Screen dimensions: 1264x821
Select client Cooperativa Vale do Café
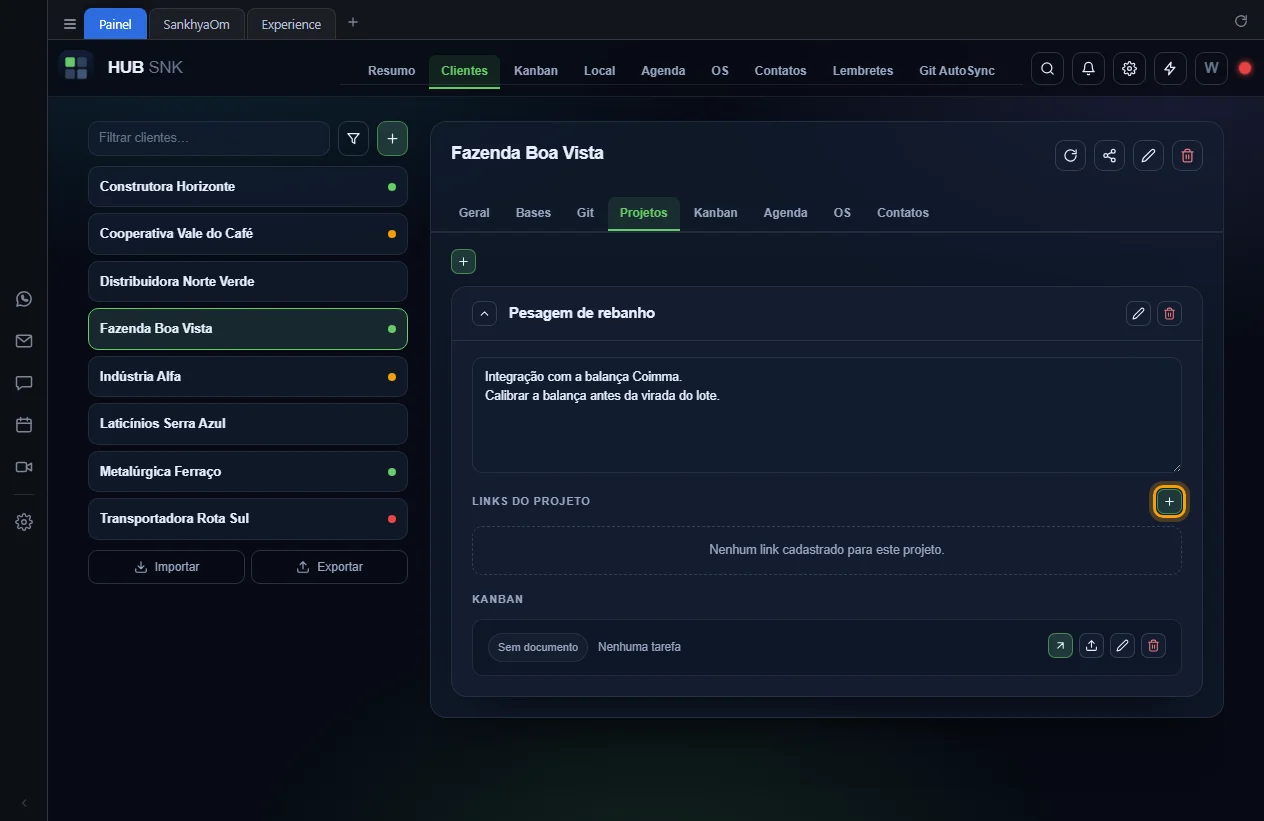(248, 234)
